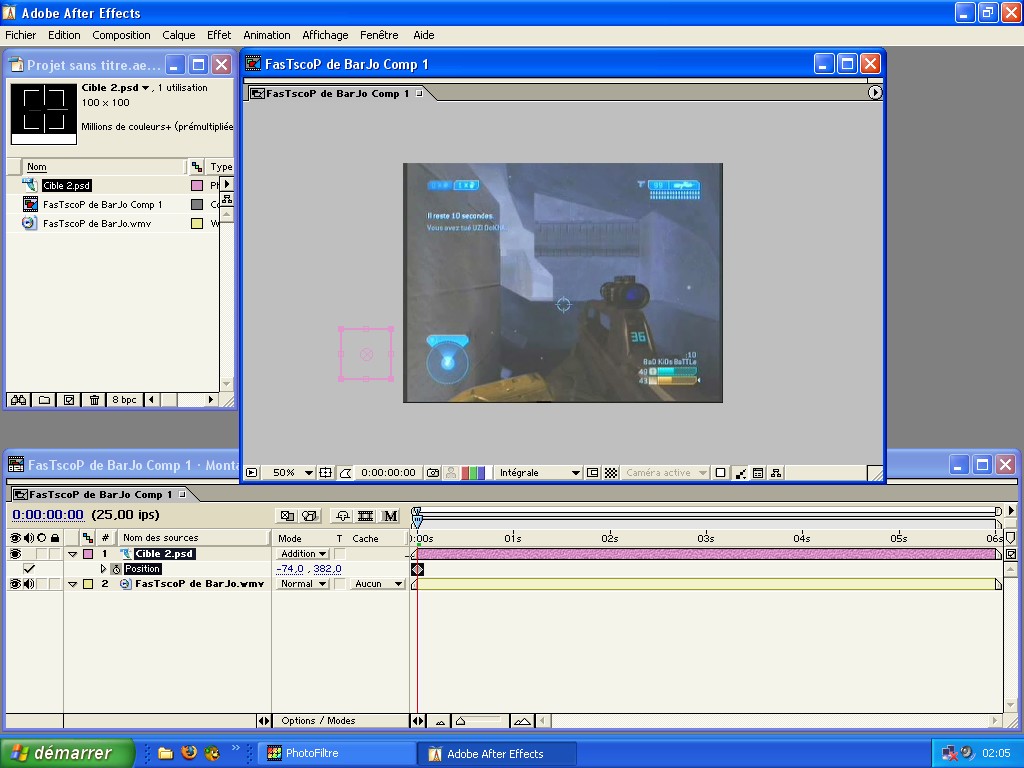The image size is (1024, 768).
Task: Click the new composition icon in project panel
Action: 69,400
